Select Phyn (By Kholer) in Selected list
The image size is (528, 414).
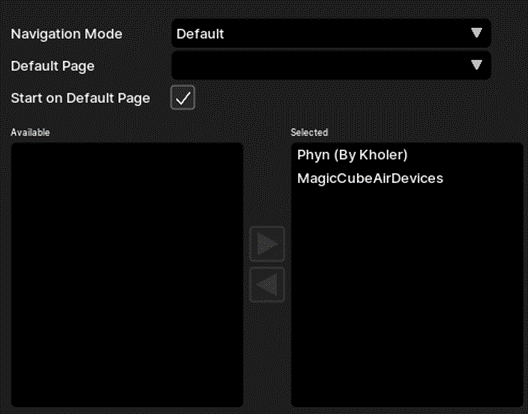pos(352,155)
